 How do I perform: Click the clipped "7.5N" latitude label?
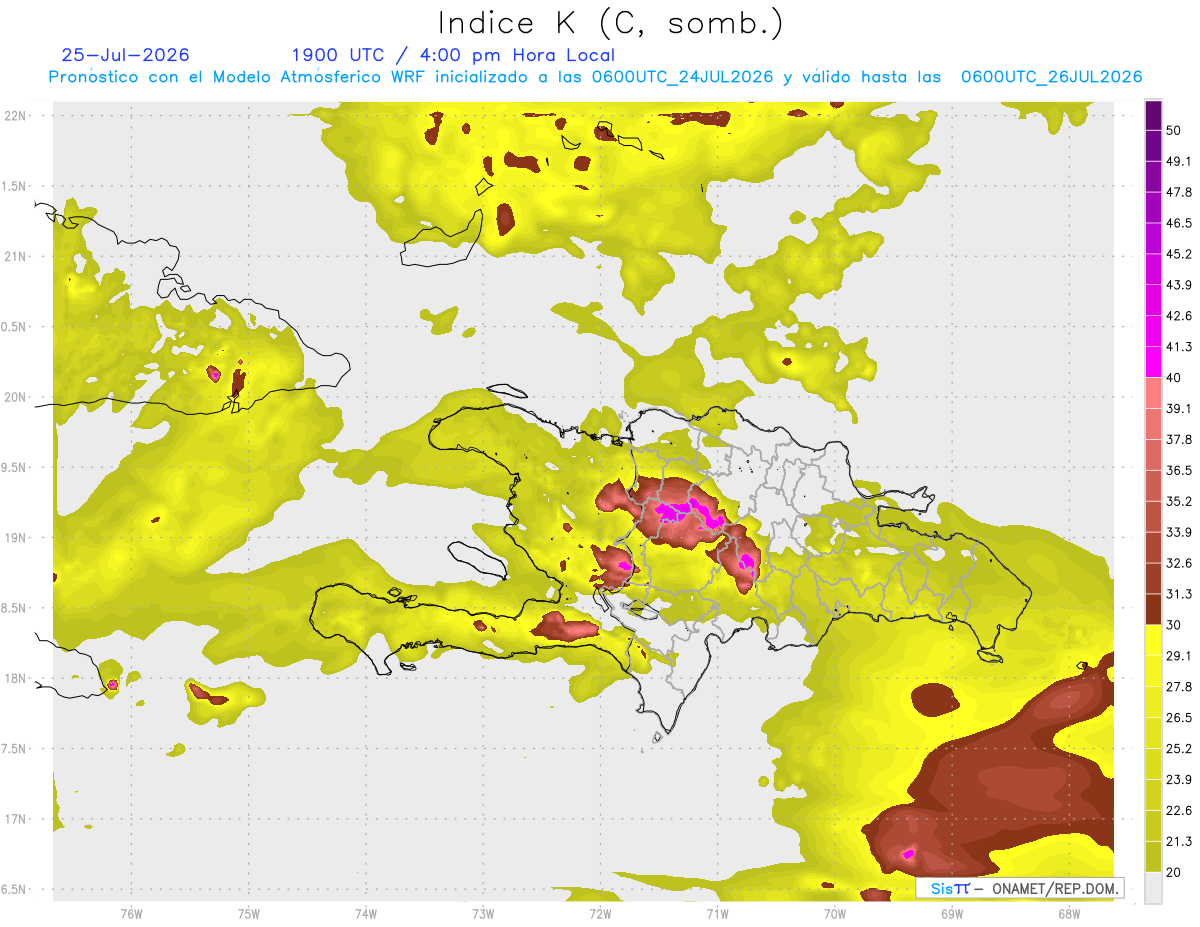(14, 749)
